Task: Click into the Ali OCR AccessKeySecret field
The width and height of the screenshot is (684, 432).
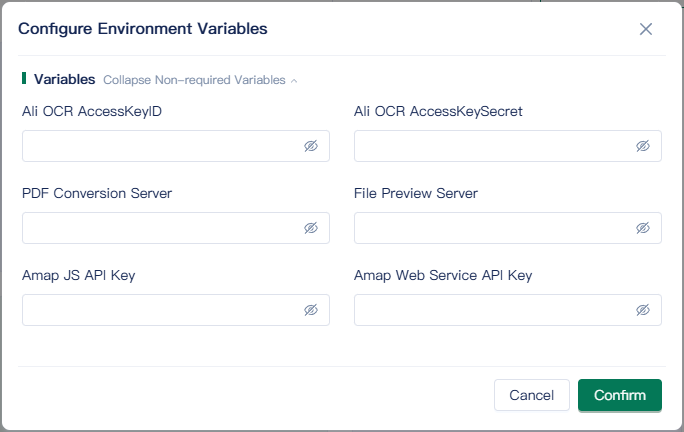Action: tap(492, 146)
